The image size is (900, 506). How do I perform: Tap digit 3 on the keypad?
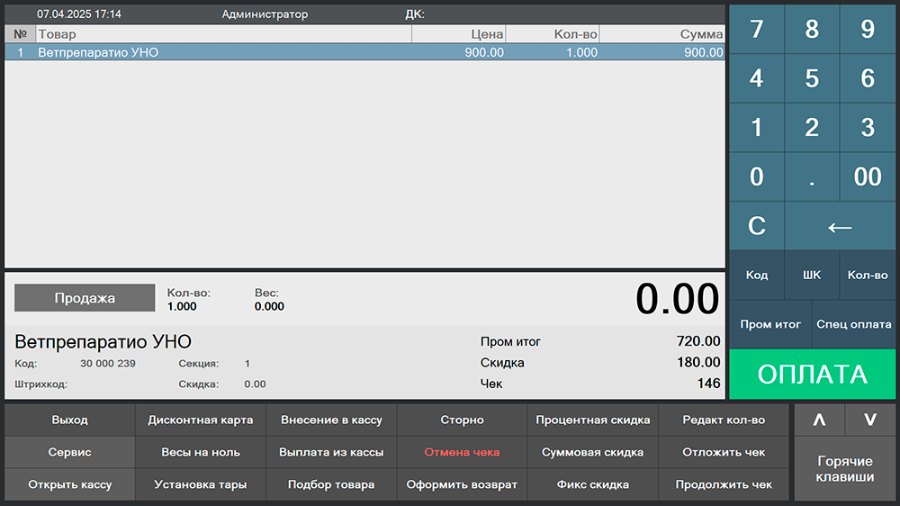pos(867,127)
